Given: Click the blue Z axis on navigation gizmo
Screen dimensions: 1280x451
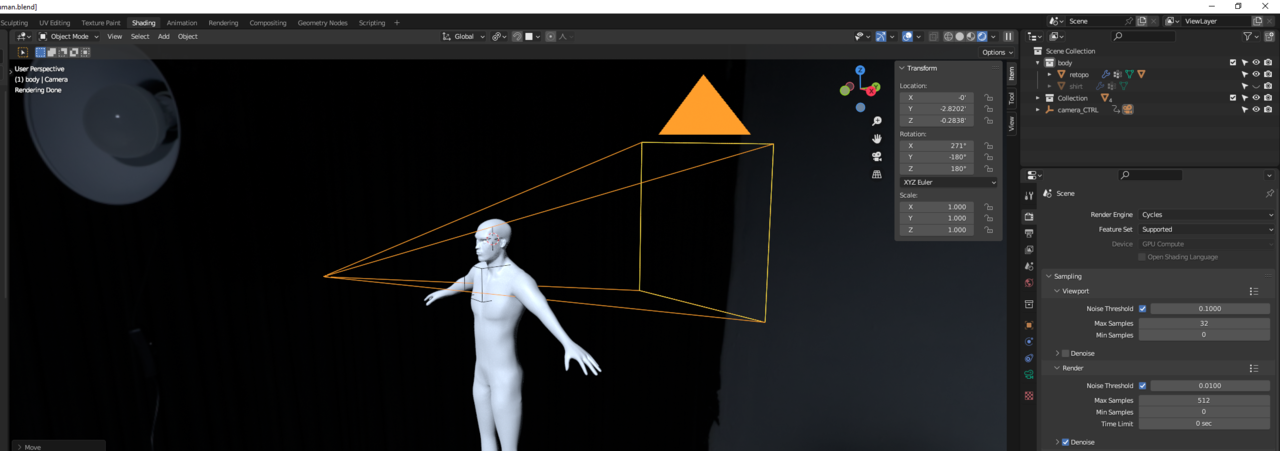Looking at the screenshot, I should (860, 71).
